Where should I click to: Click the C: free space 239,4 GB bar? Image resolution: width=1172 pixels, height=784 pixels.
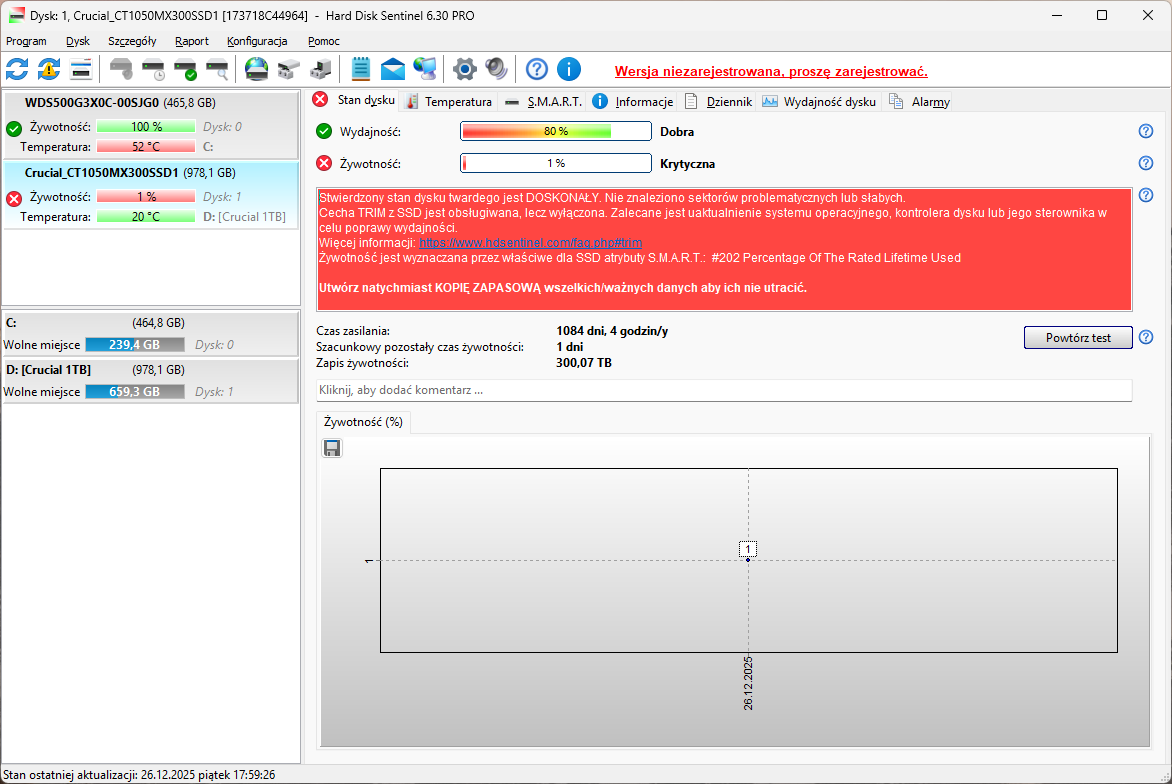135,345
